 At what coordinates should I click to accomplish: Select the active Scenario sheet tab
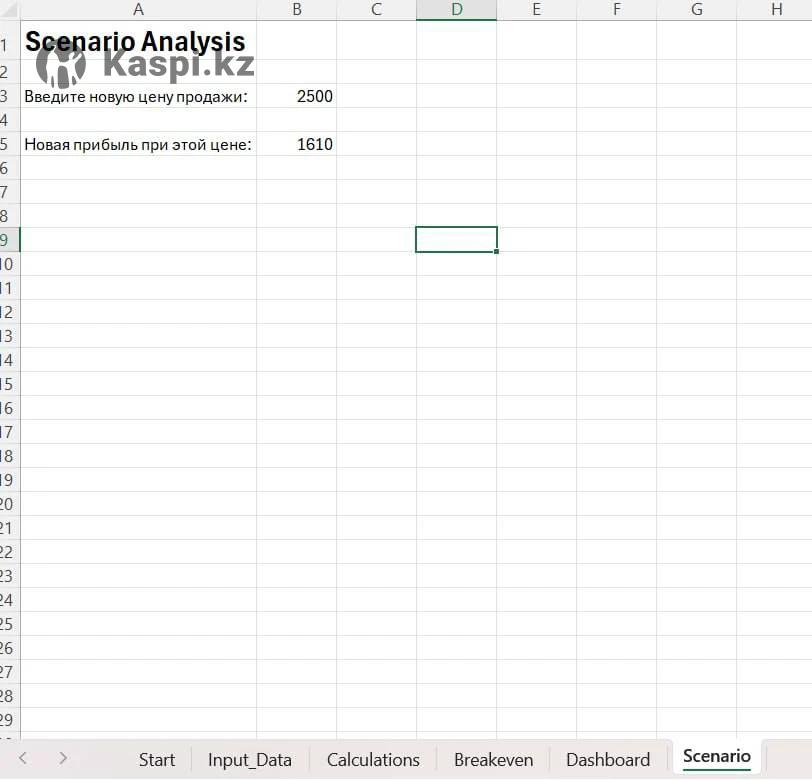tap(716, 756)
